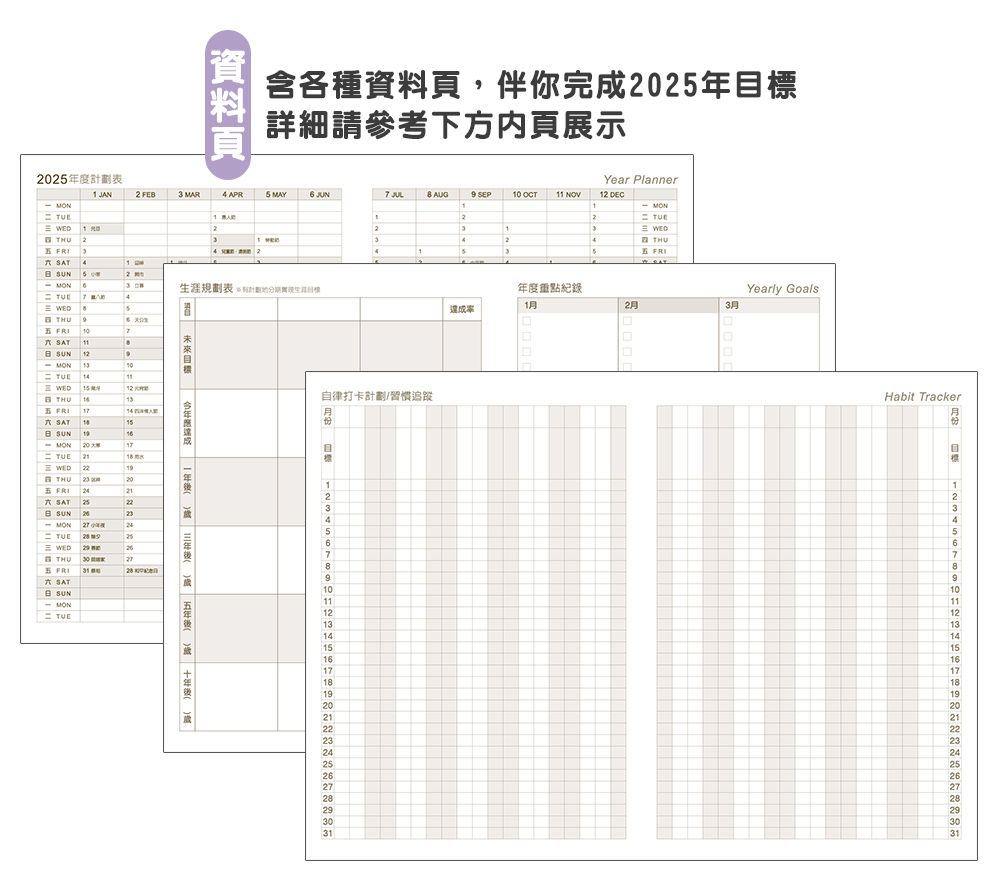Image resolution: width=1000 pixels, height=887 pixels.
Task: Select the 2月 column header
Action: pyautogui.click(x=668, y=305)
